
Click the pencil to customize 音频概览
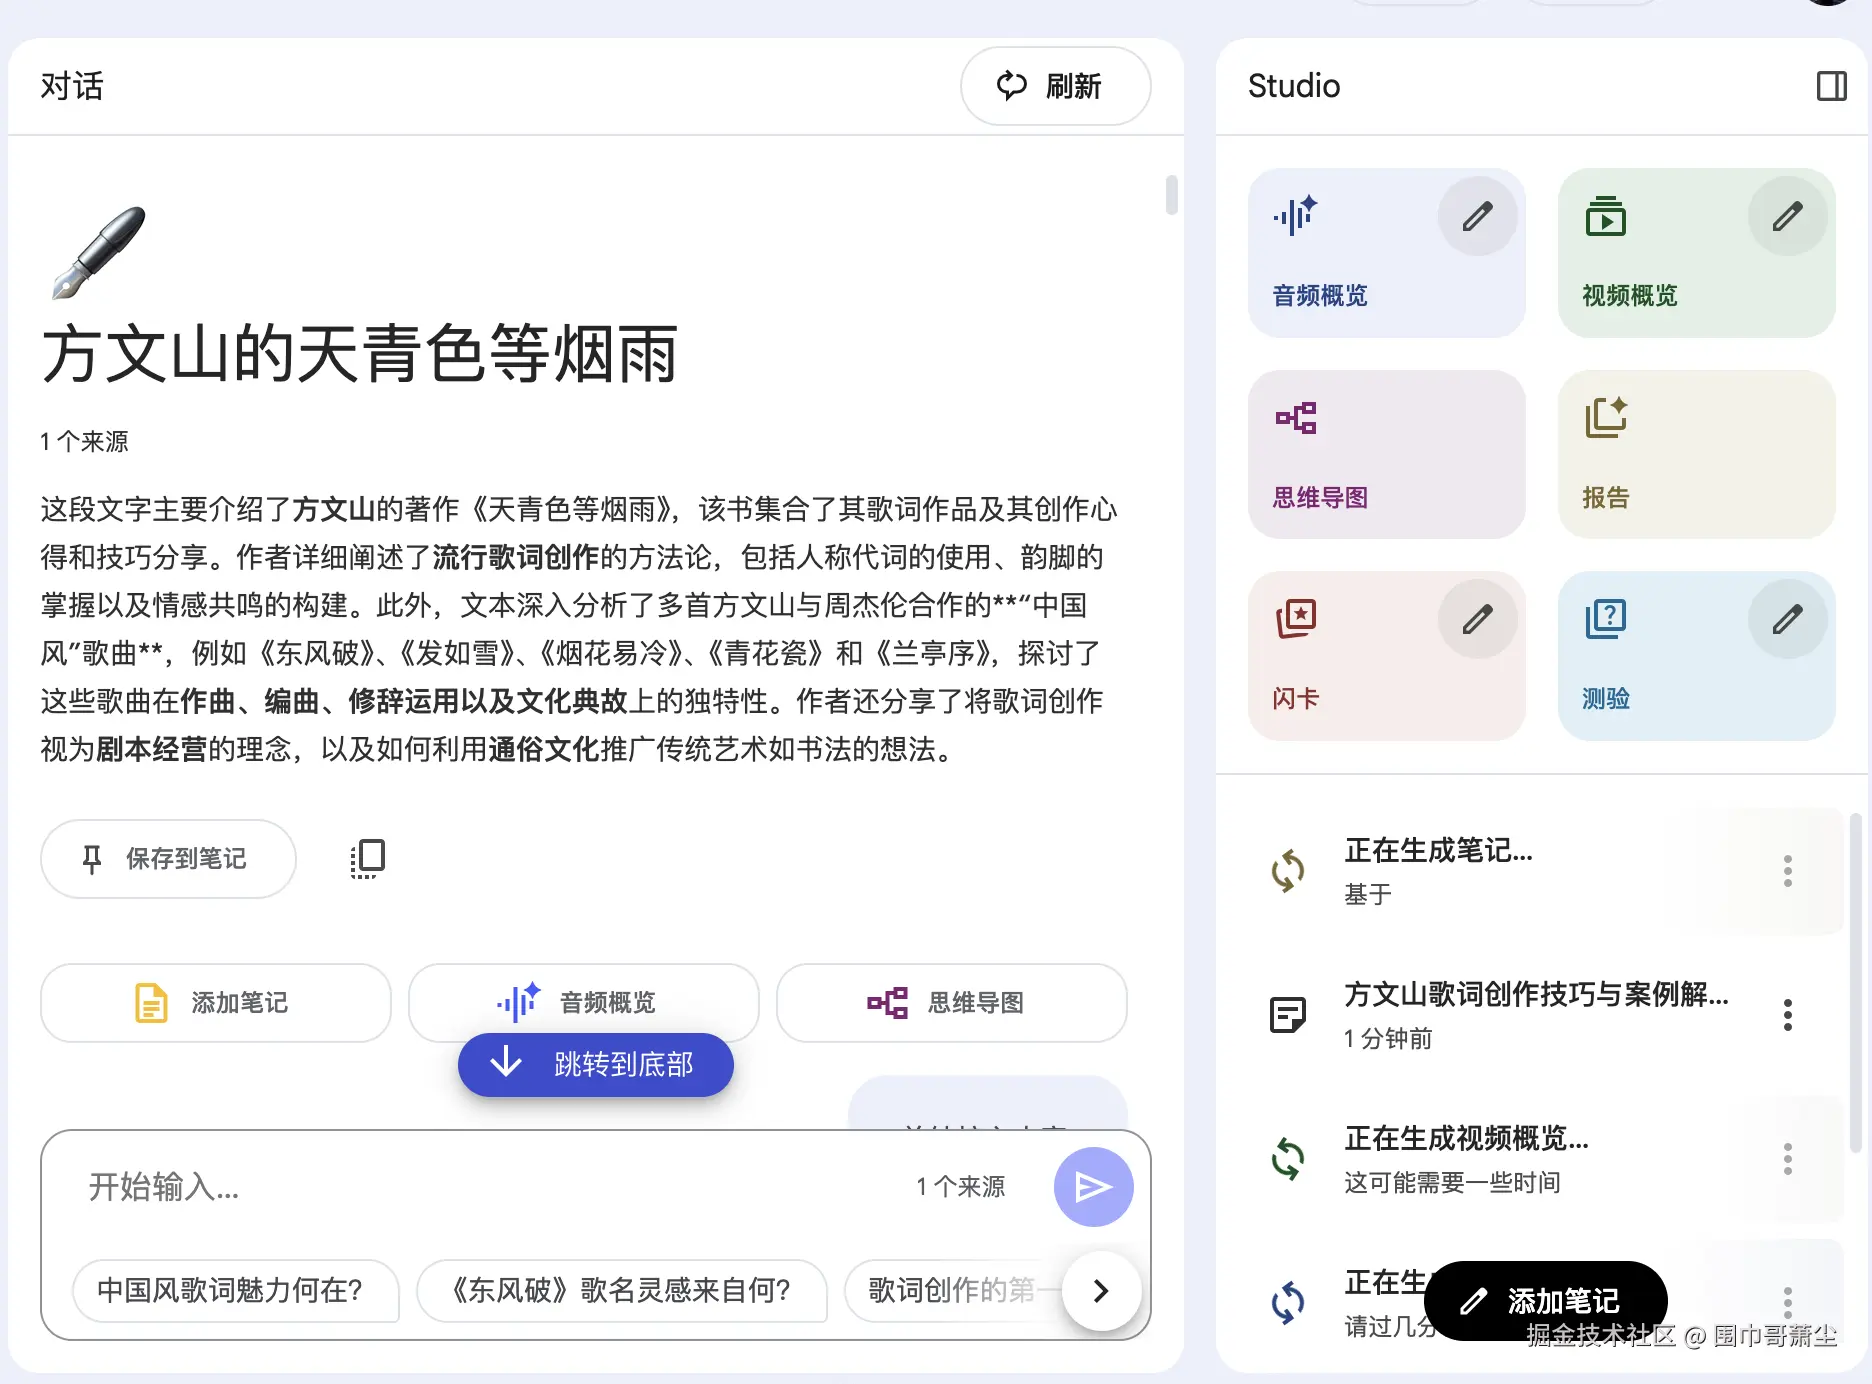pos(1477,215)
